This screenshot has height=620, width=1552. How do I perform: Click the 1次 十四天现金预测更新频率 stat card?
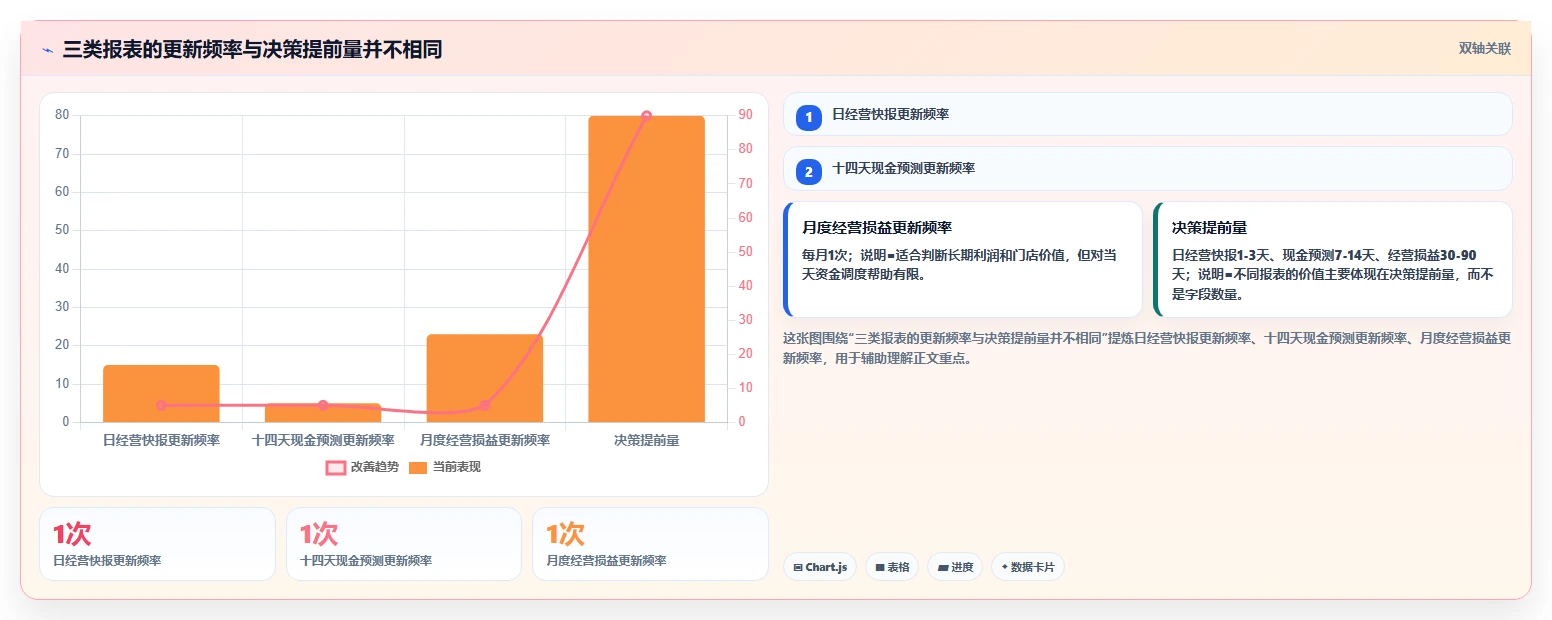(x=404, y=544)
